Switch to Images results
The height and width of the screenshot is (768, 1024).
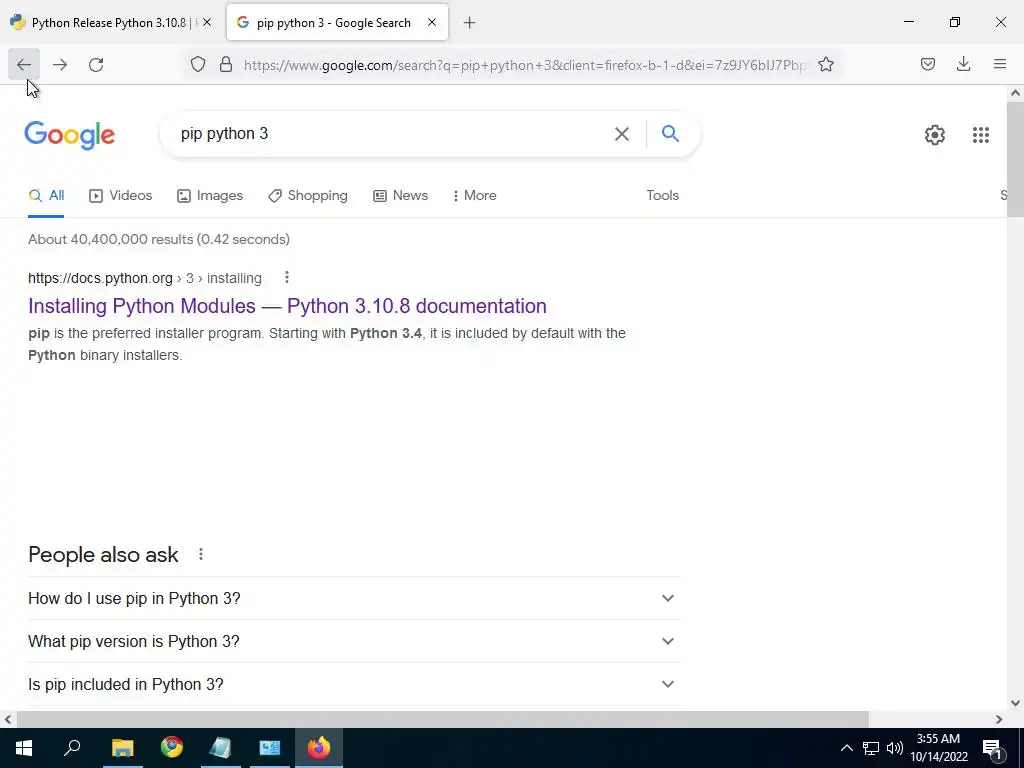tap(210, 195)
